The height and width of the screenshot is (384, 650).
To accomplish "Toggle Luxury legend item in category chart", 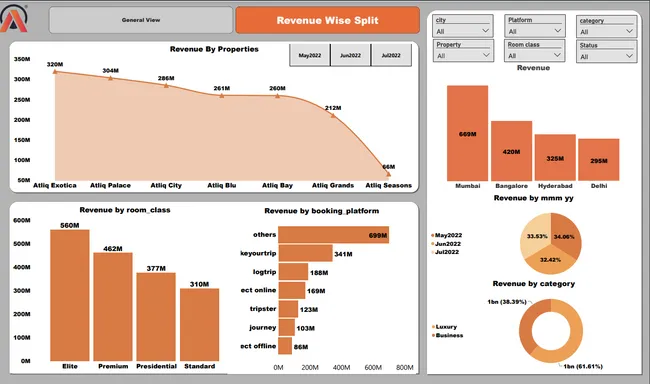I will point(444,327).
